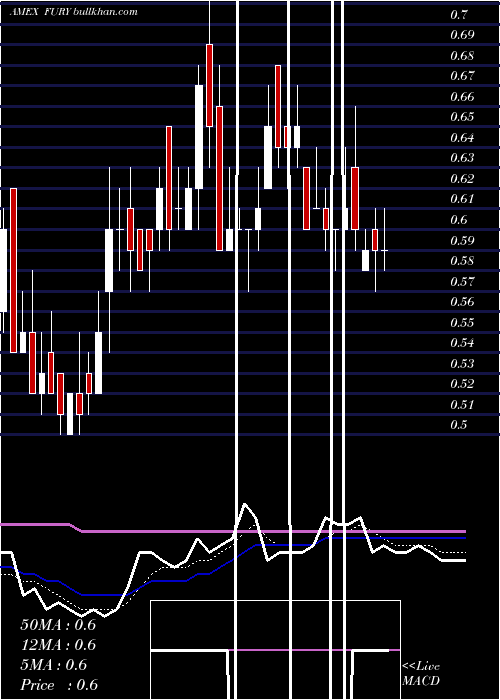
Task: Click the pink 50MA line in the indicator panel
Action: tap(232, 531)
